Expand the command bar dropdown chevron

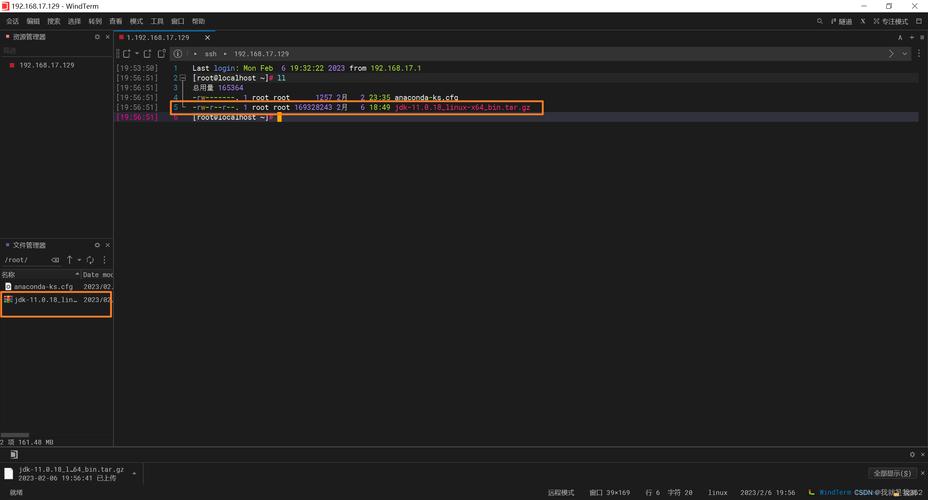906,54
